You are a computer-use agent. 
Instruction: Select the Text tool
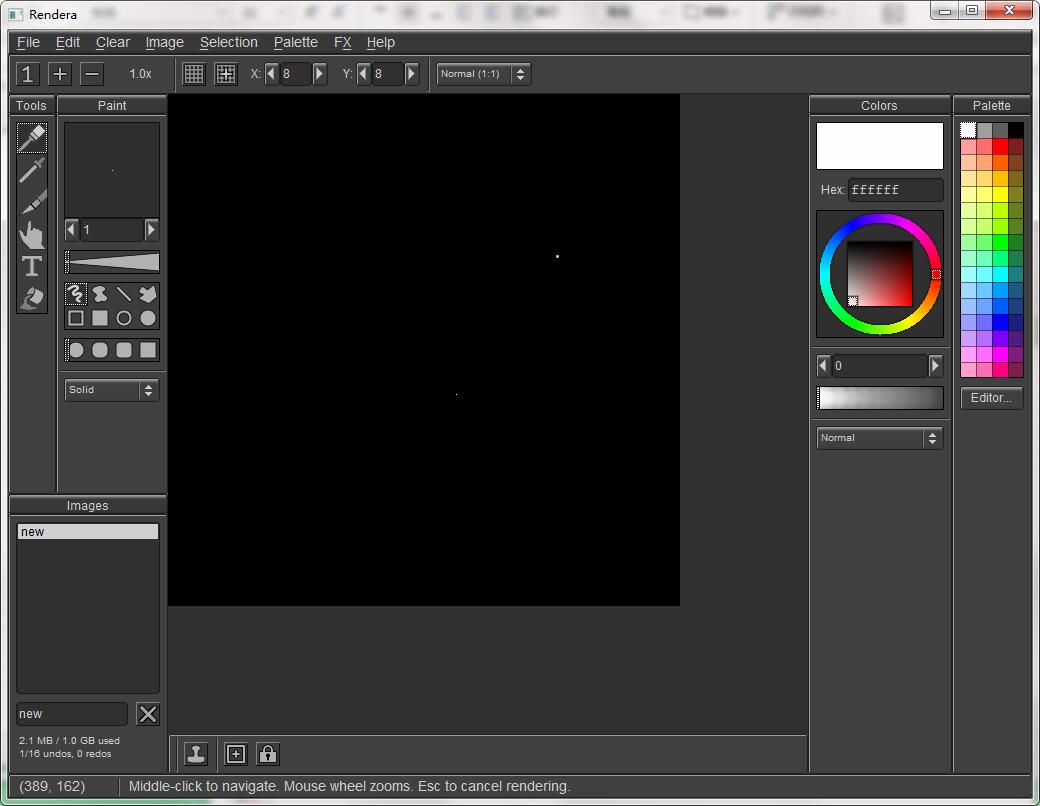point(32,266)
